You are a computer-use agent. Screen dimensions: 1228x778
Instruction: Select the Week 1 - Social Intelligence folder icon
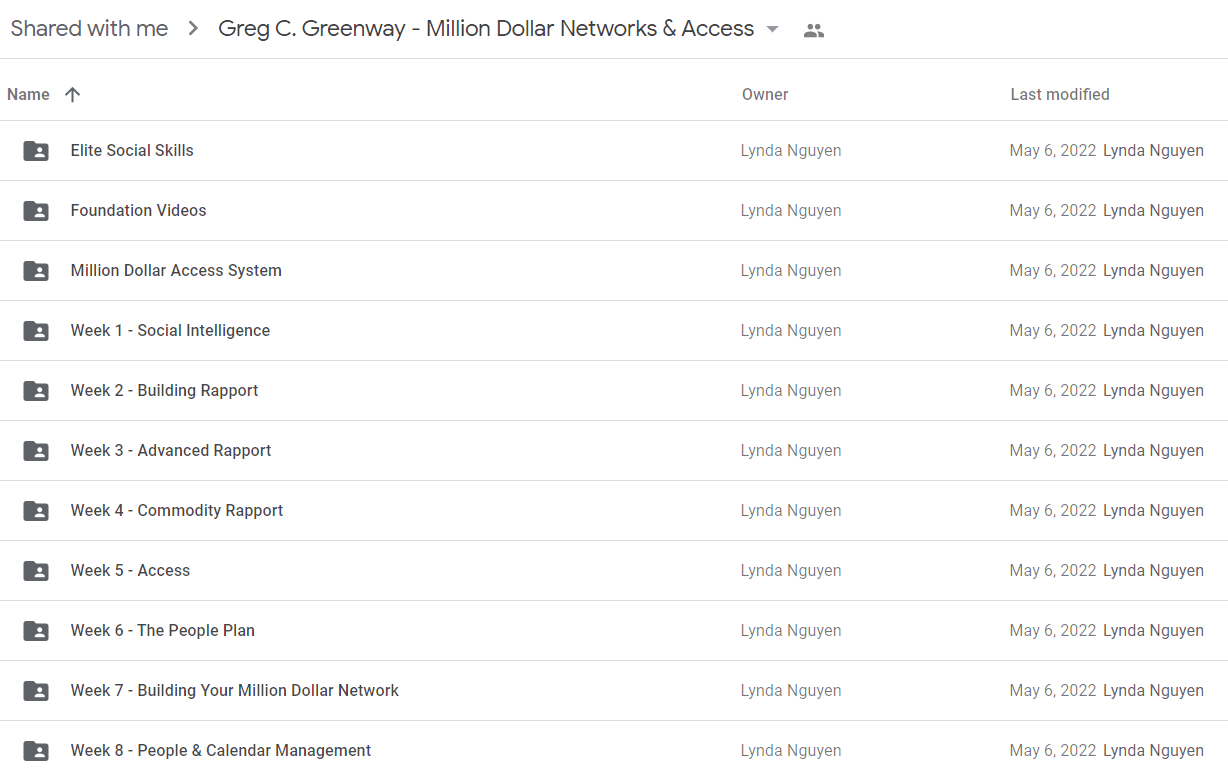(x=36, y=331)
